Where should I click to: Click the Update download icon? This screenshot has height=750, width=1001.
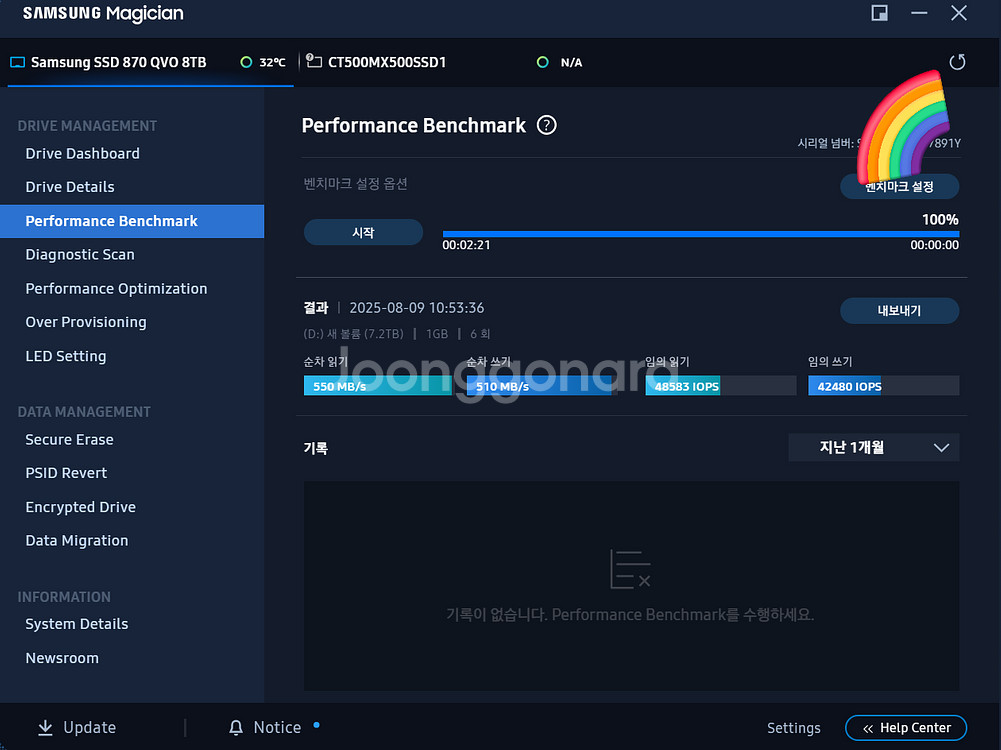45,728
